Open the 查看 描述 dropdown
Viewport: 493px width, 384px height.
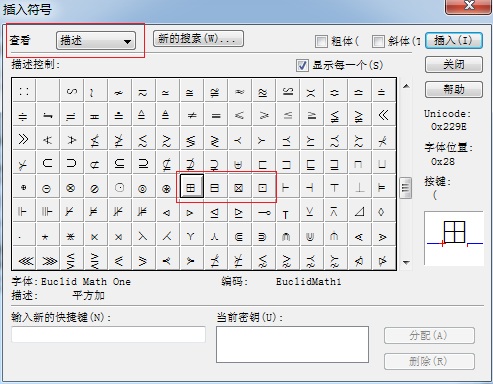pyautogui.click(x=96, y=41)
